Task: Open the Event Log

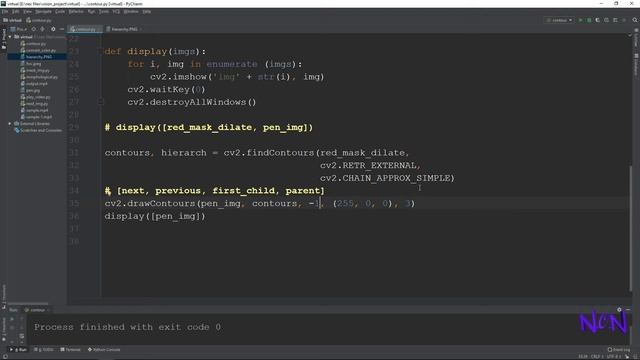Action: 618,350
